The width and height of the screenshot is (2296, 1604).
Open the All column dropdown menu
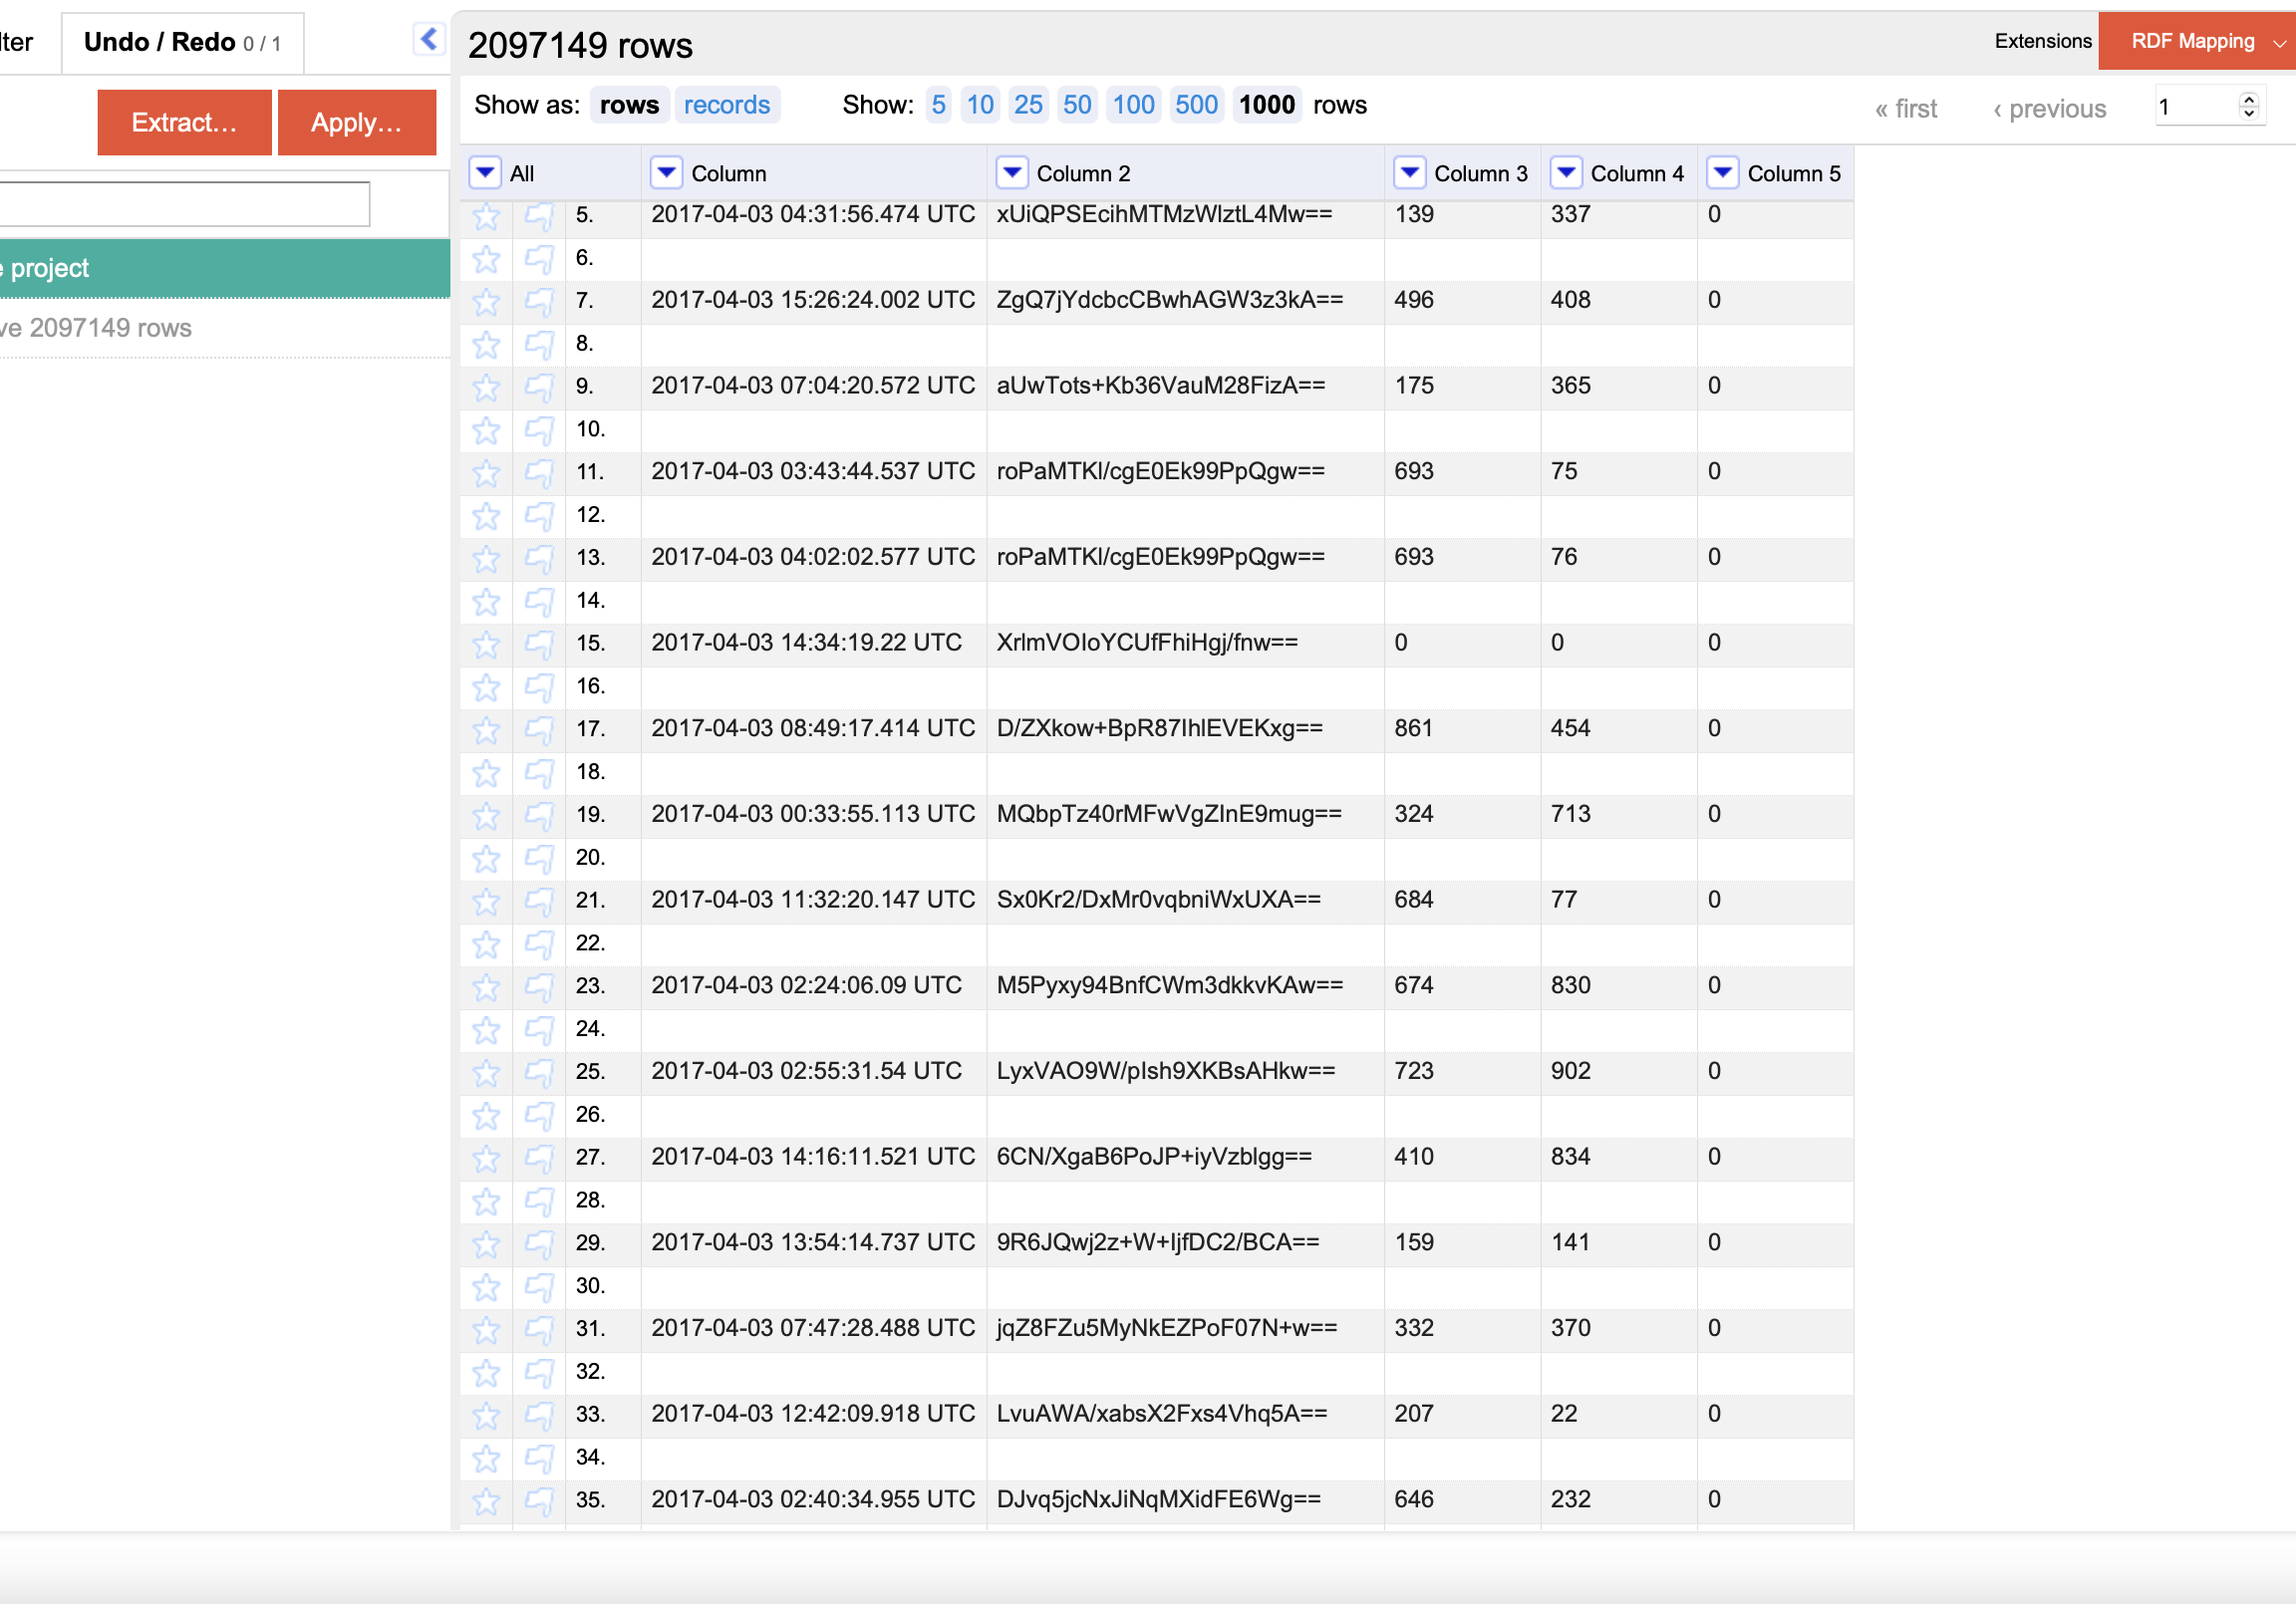tap(485, 173)
